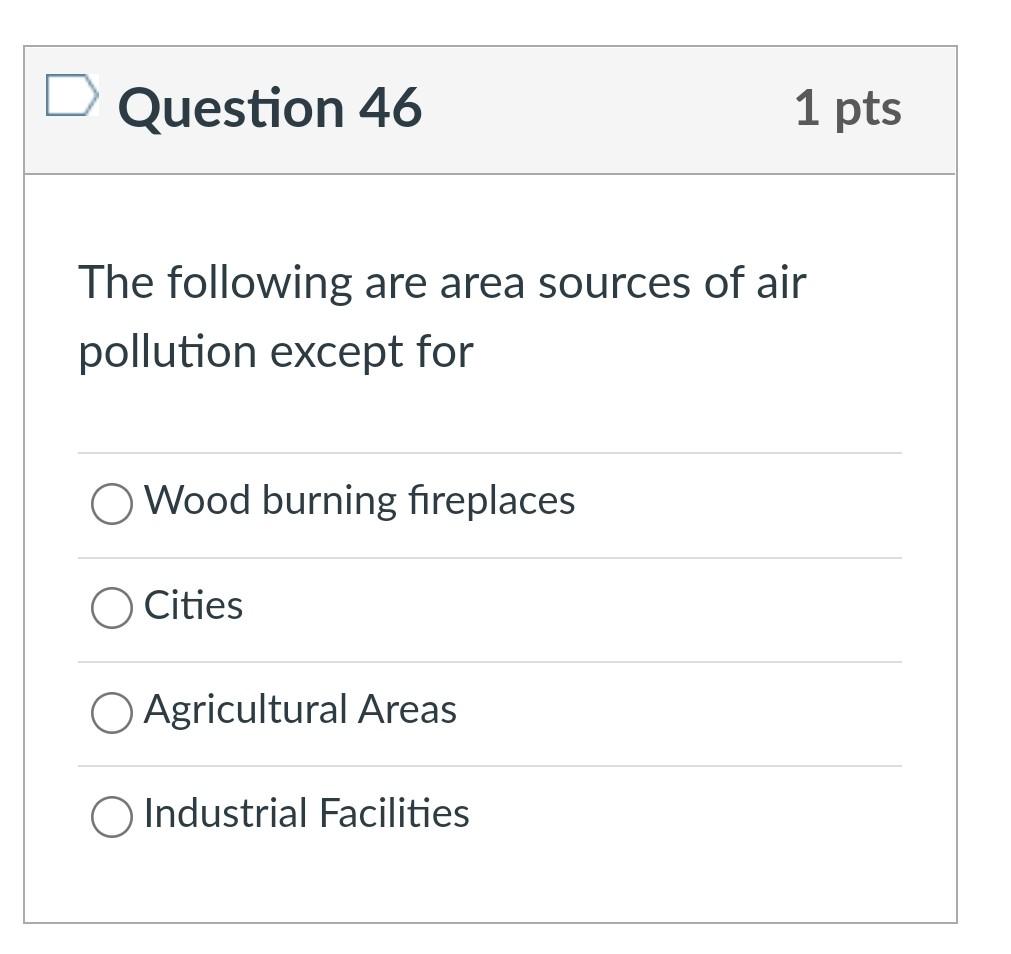Click the word Question in the header

(231, 109)
